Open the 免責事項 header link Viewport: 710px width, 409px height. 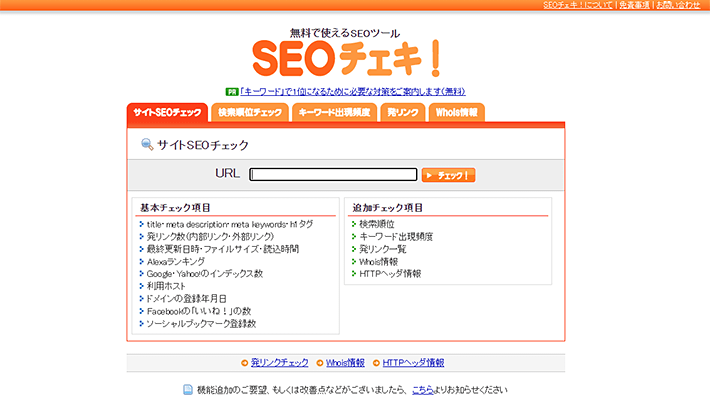point(634,5)
